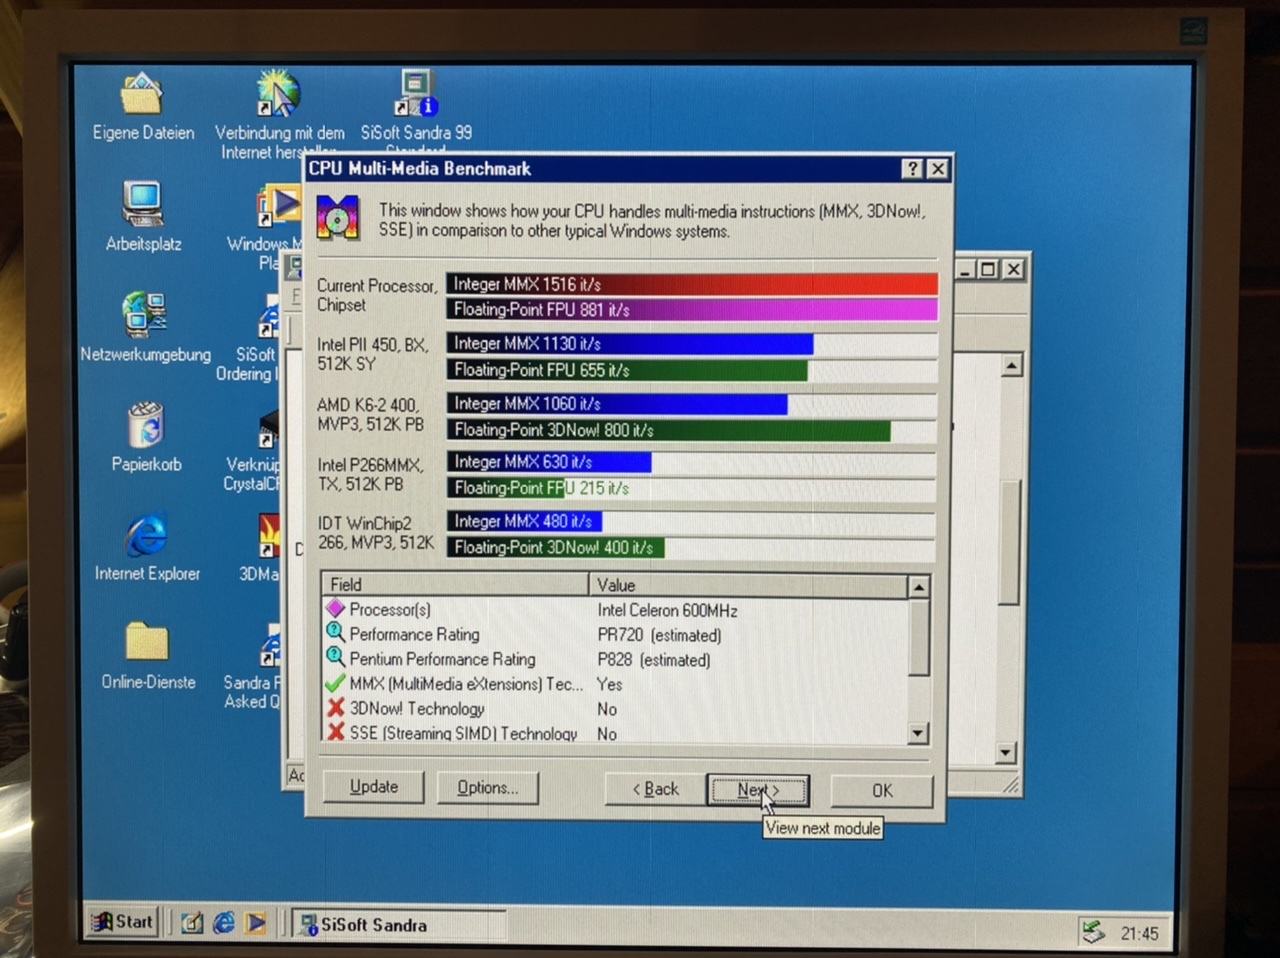Click the Intel PII 450 Integer MMX 1130 bar
The image size is (1280, 958).
(x=630, y=343)
